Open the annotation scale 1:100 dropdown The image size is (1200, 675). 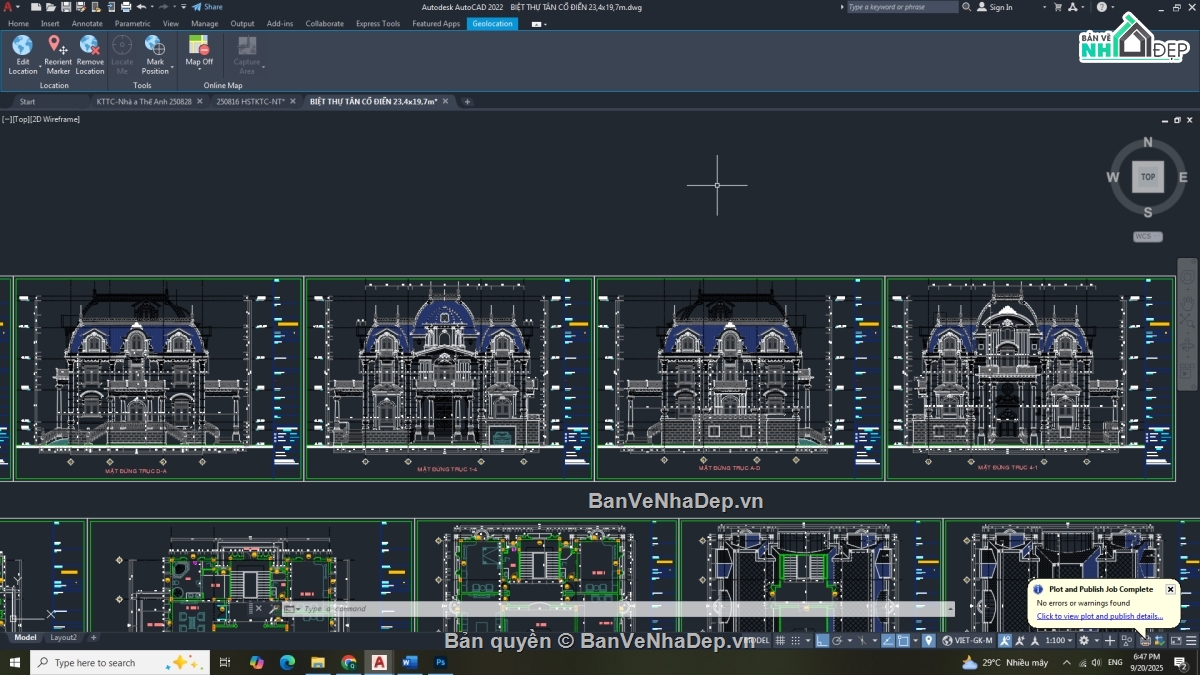click(x=1058, y=640)
